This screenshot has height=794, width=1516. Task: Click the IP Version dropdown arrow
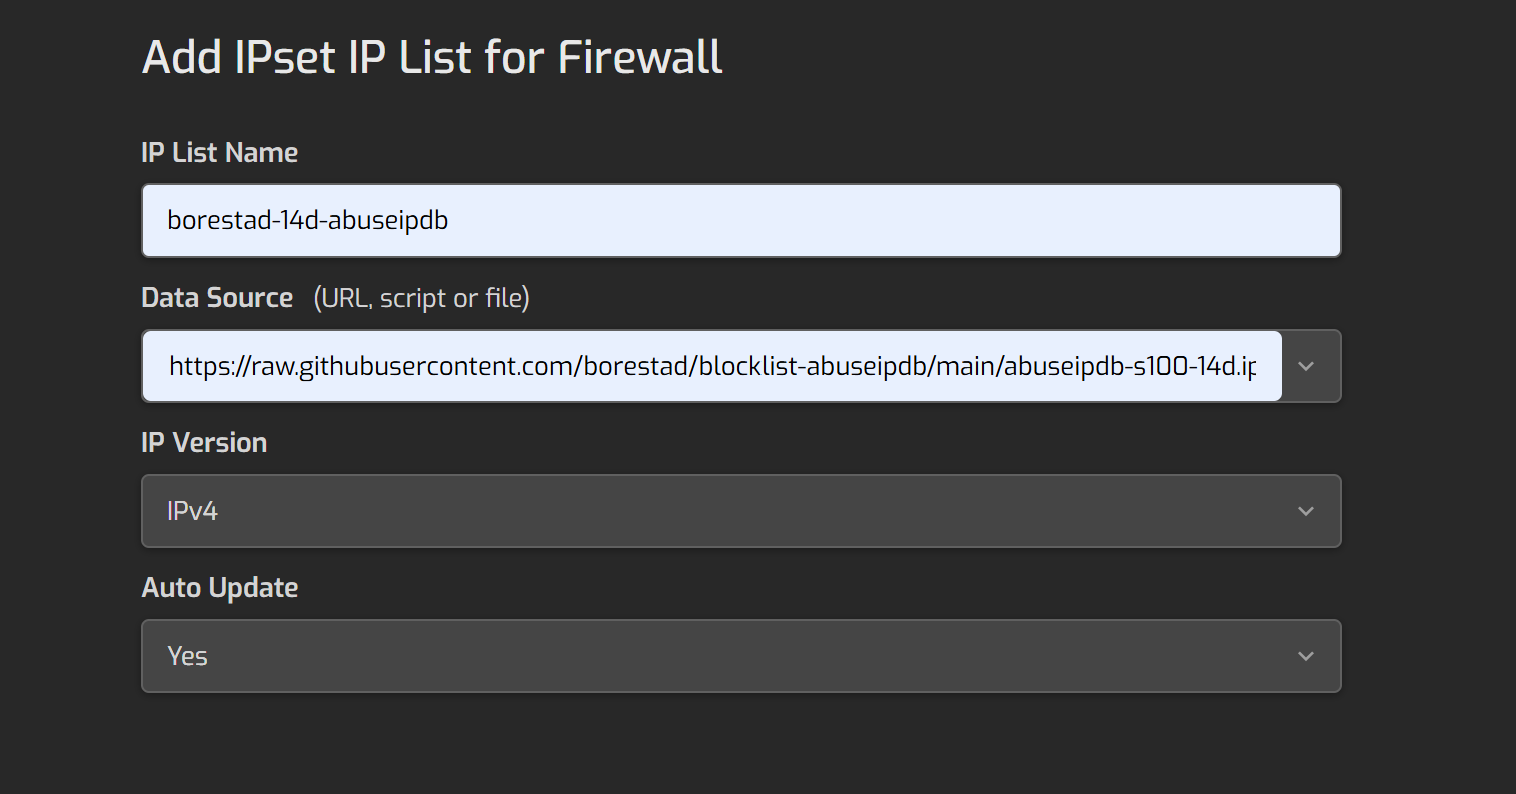click(x=1306, y=511)
